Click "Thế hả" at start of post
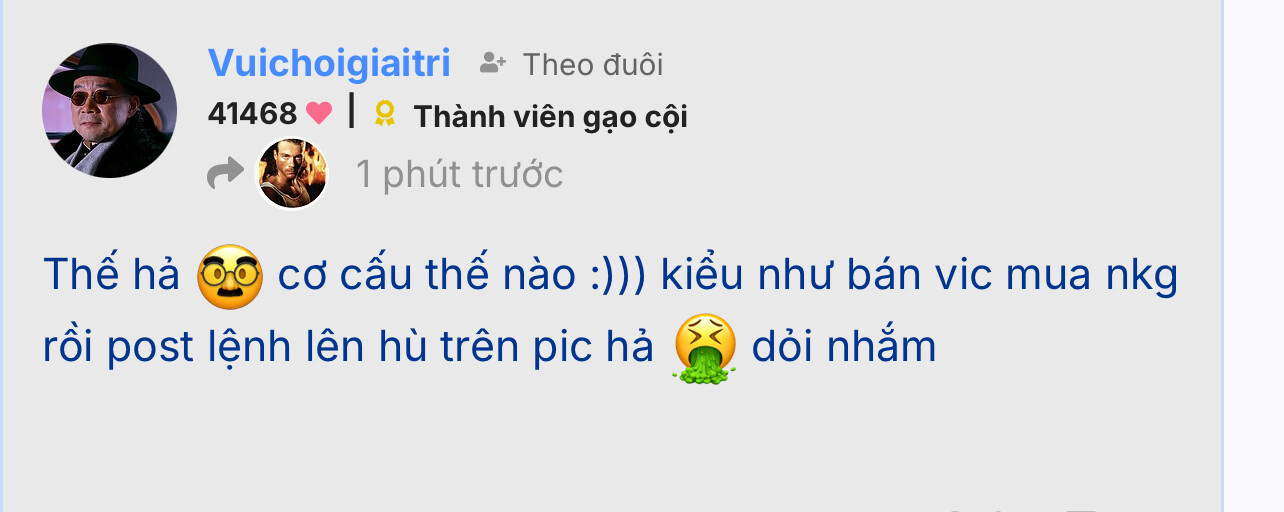1284x512 pixels. 111,275
